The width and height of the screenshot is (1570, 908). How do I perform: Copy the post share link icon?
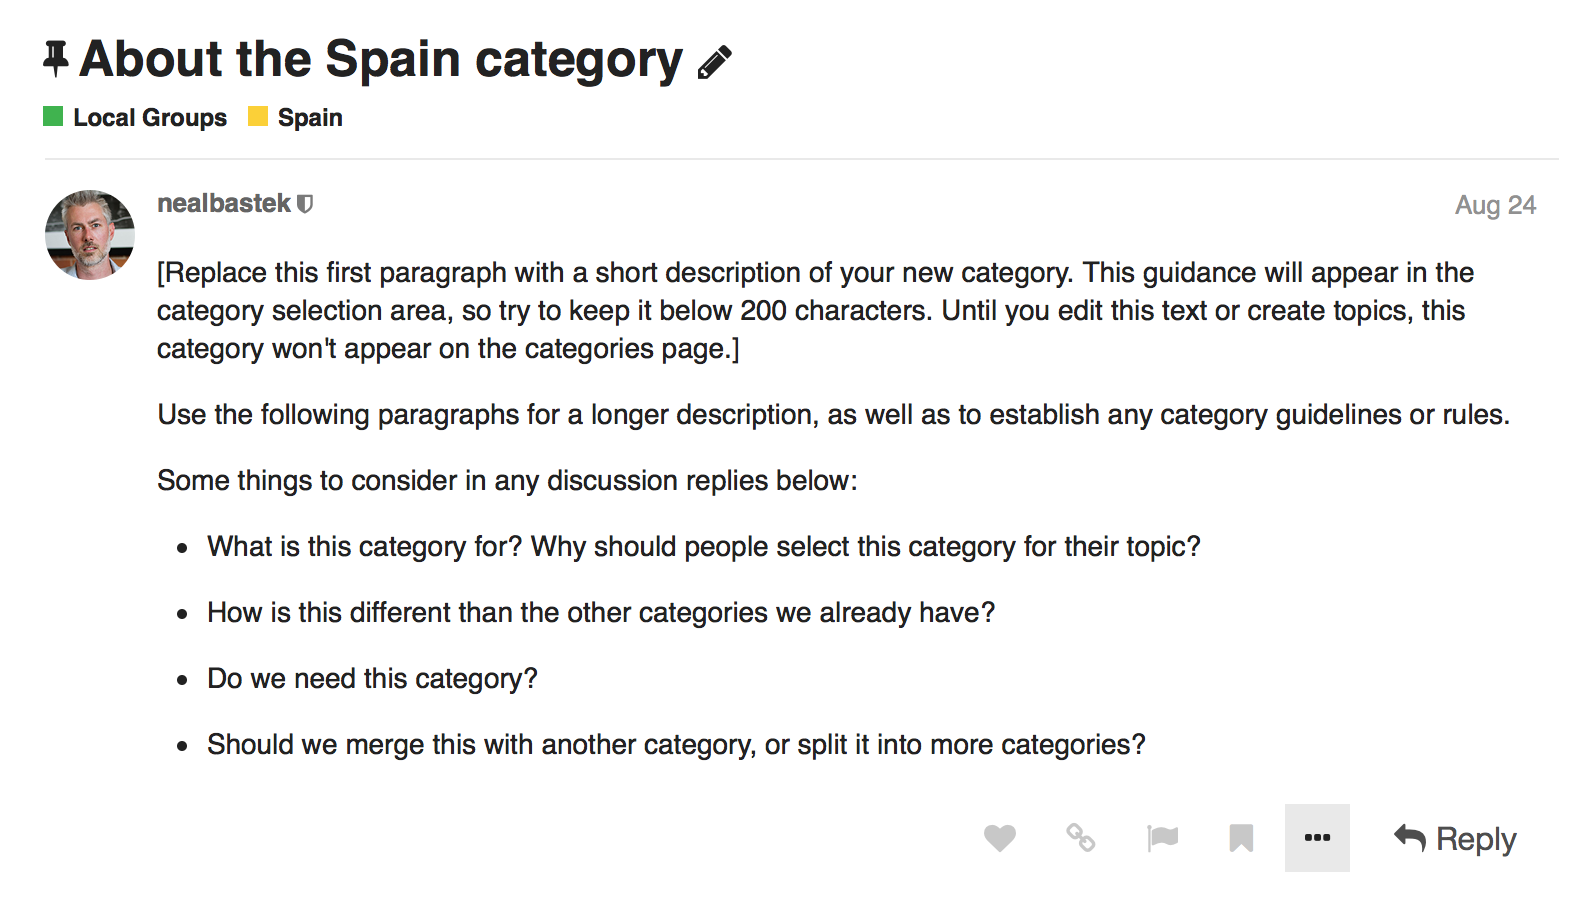pyautogui.click(x=1080, y=838)
